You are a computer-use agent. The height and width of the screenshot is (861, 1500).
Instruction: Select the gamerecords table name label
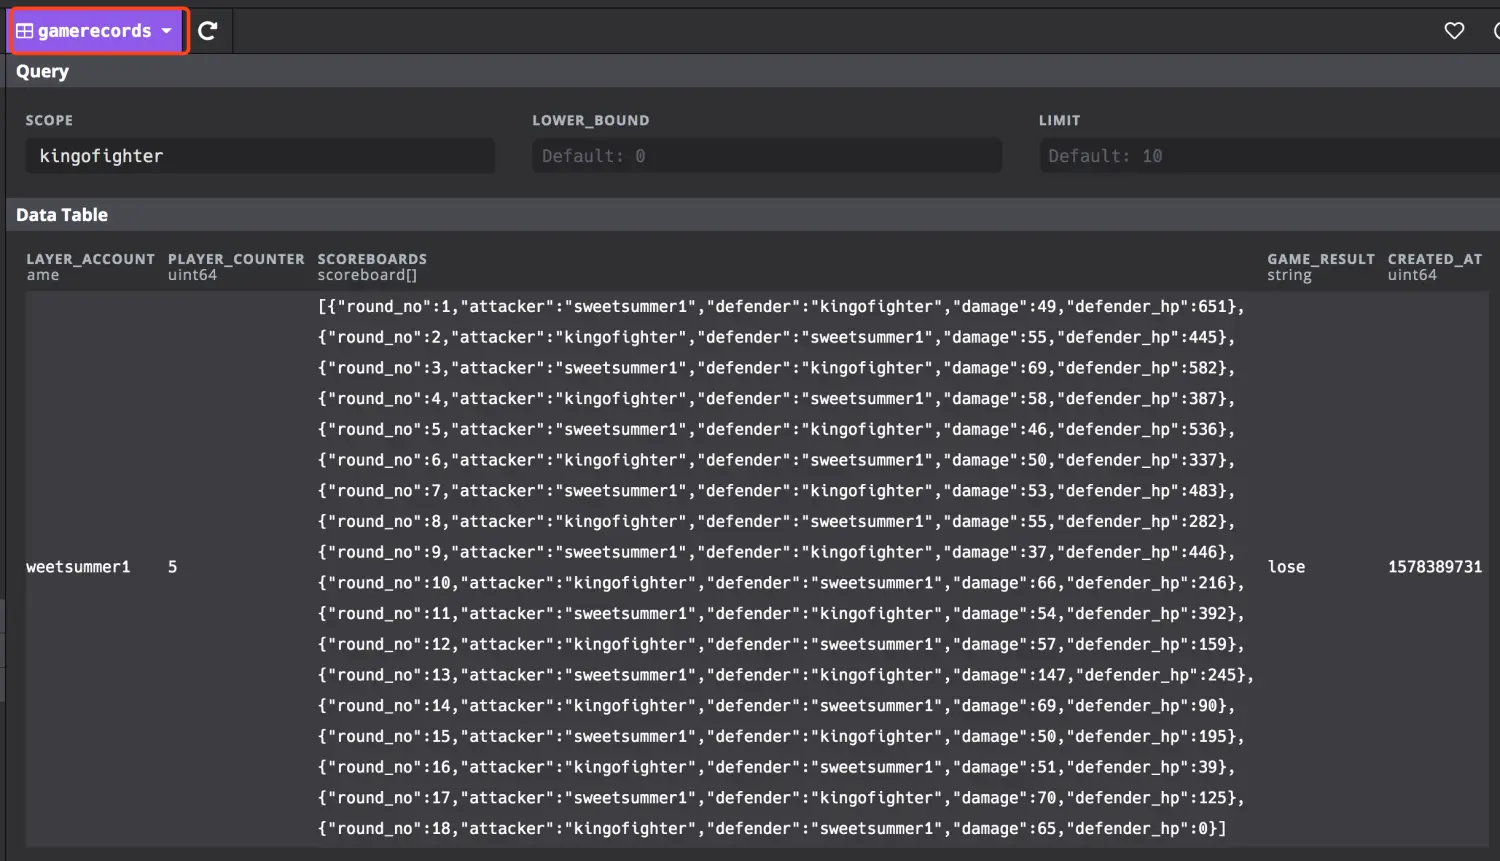click(94, 31)
